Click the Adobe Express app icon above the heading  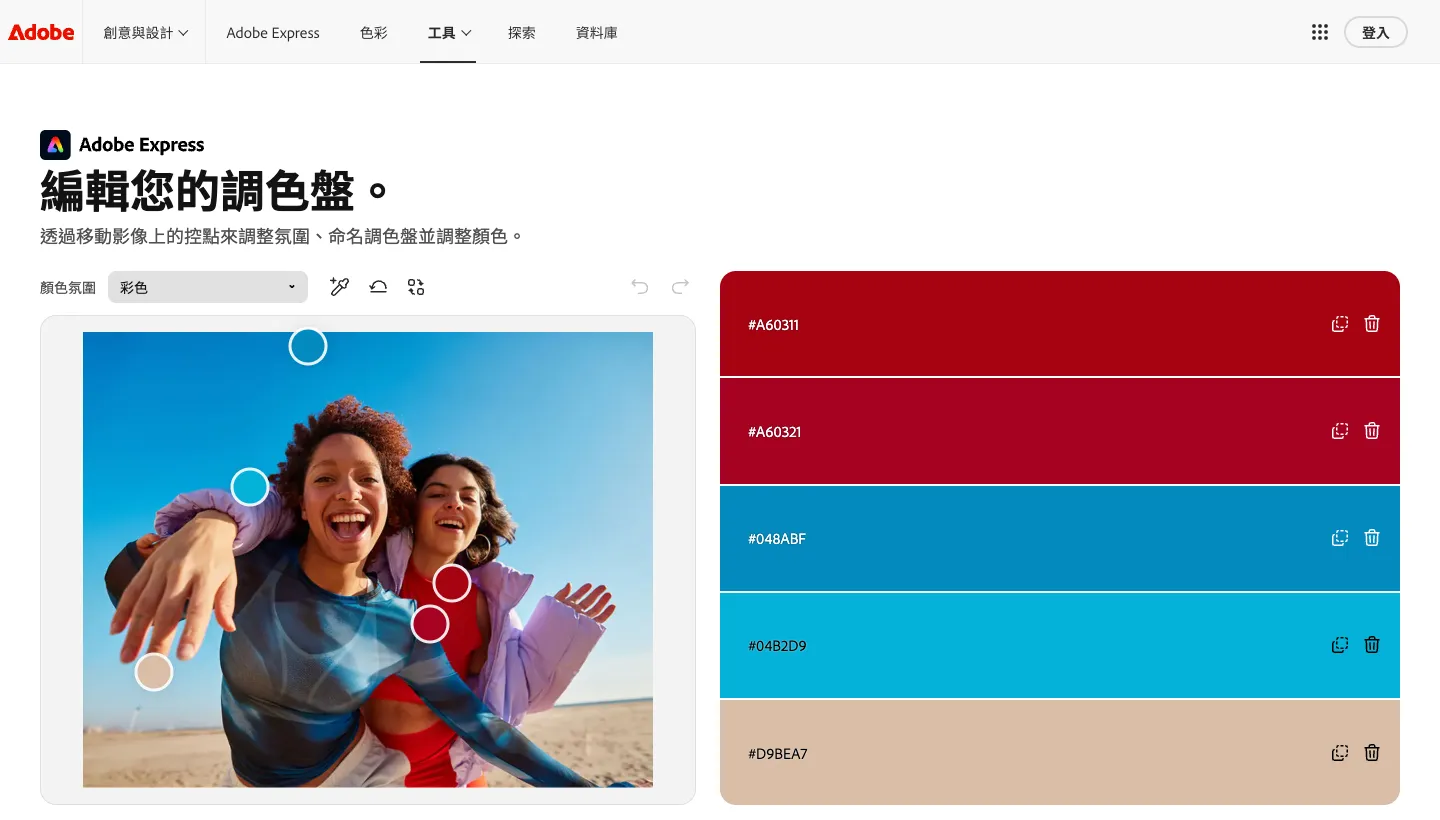(55, 145)
